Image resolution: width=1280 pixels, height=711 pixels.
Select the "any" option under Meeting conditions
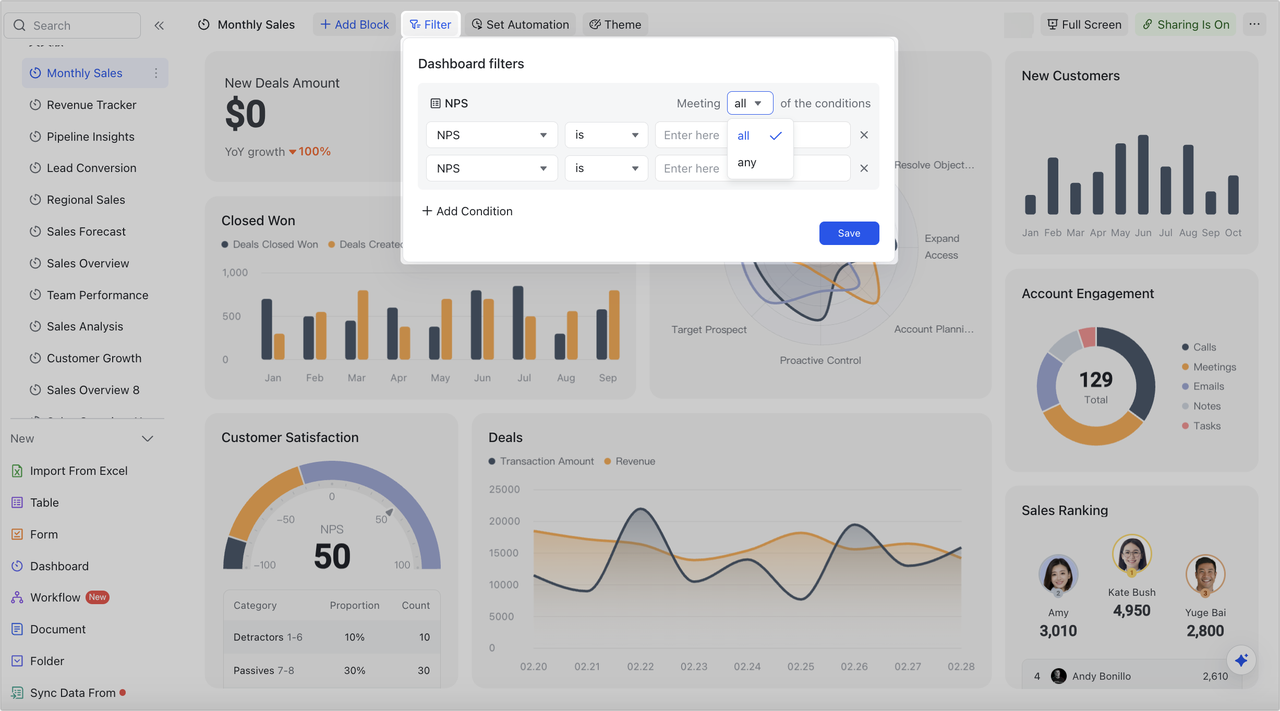745,162
